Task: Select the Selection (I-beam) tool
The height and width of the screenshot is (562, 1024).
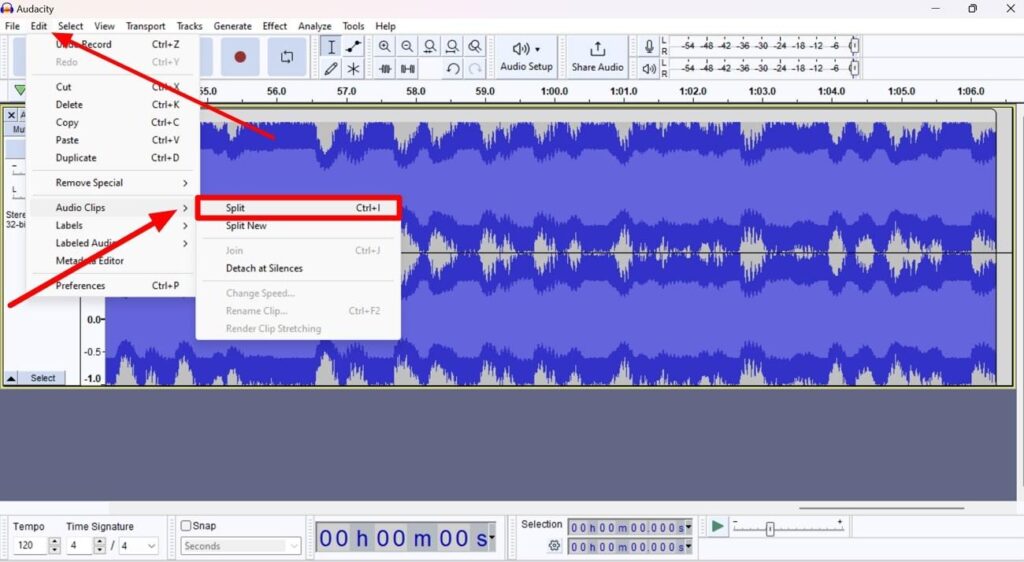Action: (x=331, y=46)
